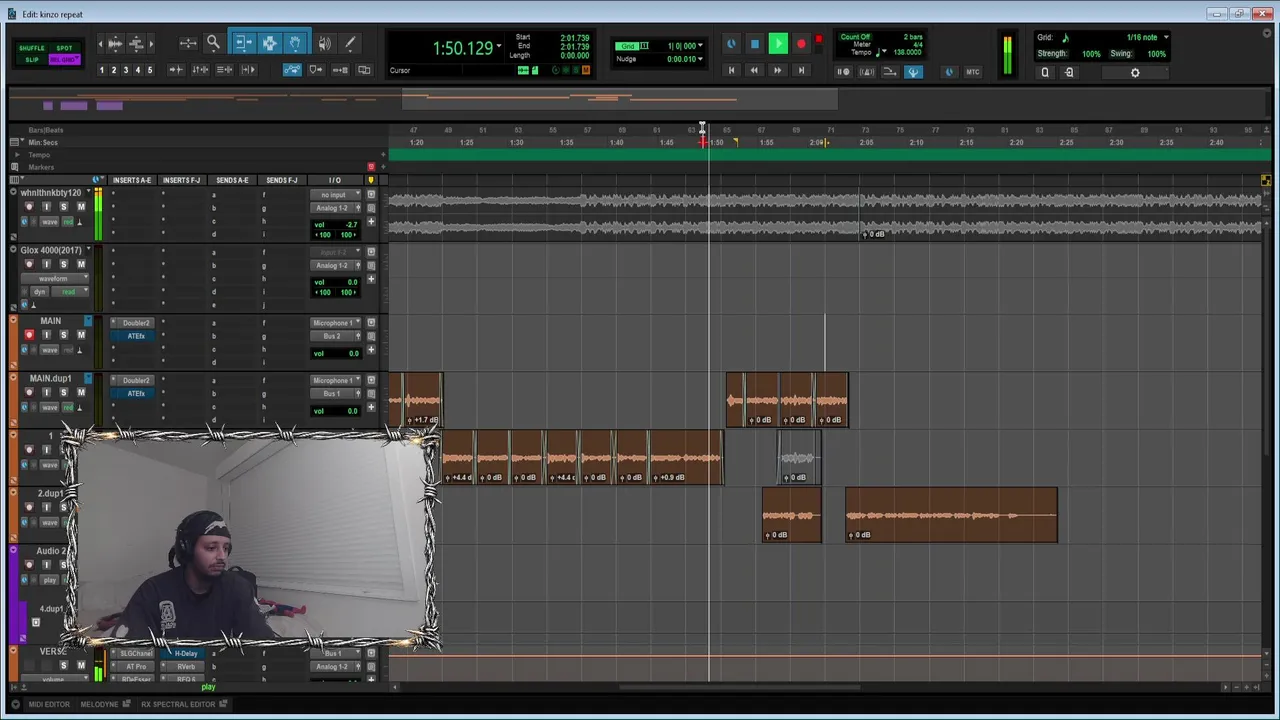Select the Pencil tool
1280x720 pixels.
pos(350,43)
